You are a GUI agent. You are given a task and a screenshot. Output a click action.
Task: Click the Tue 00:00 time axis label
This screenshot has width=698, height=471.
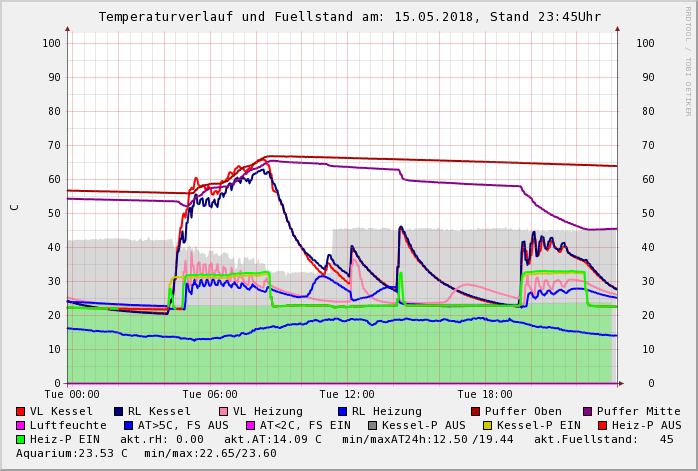(x=72, y=394)
